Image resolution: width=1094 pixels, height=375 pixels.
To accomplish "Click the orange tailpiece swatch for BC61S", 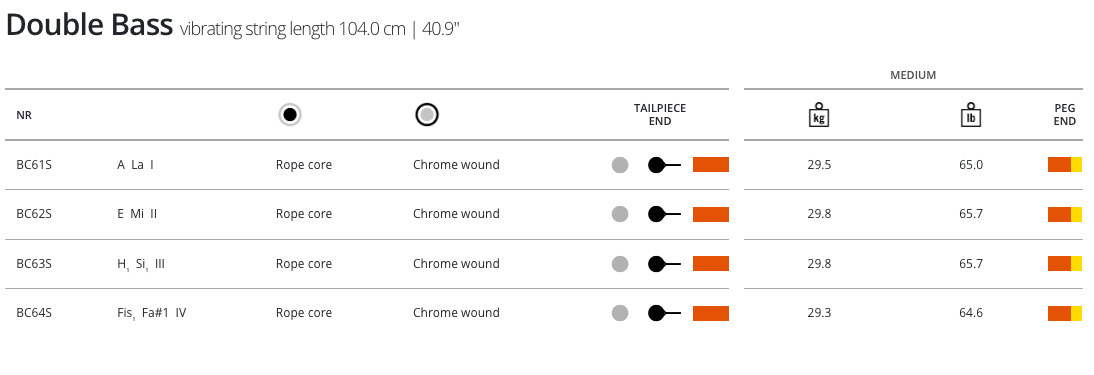I will pyautogui.click(x=711, y=165).
